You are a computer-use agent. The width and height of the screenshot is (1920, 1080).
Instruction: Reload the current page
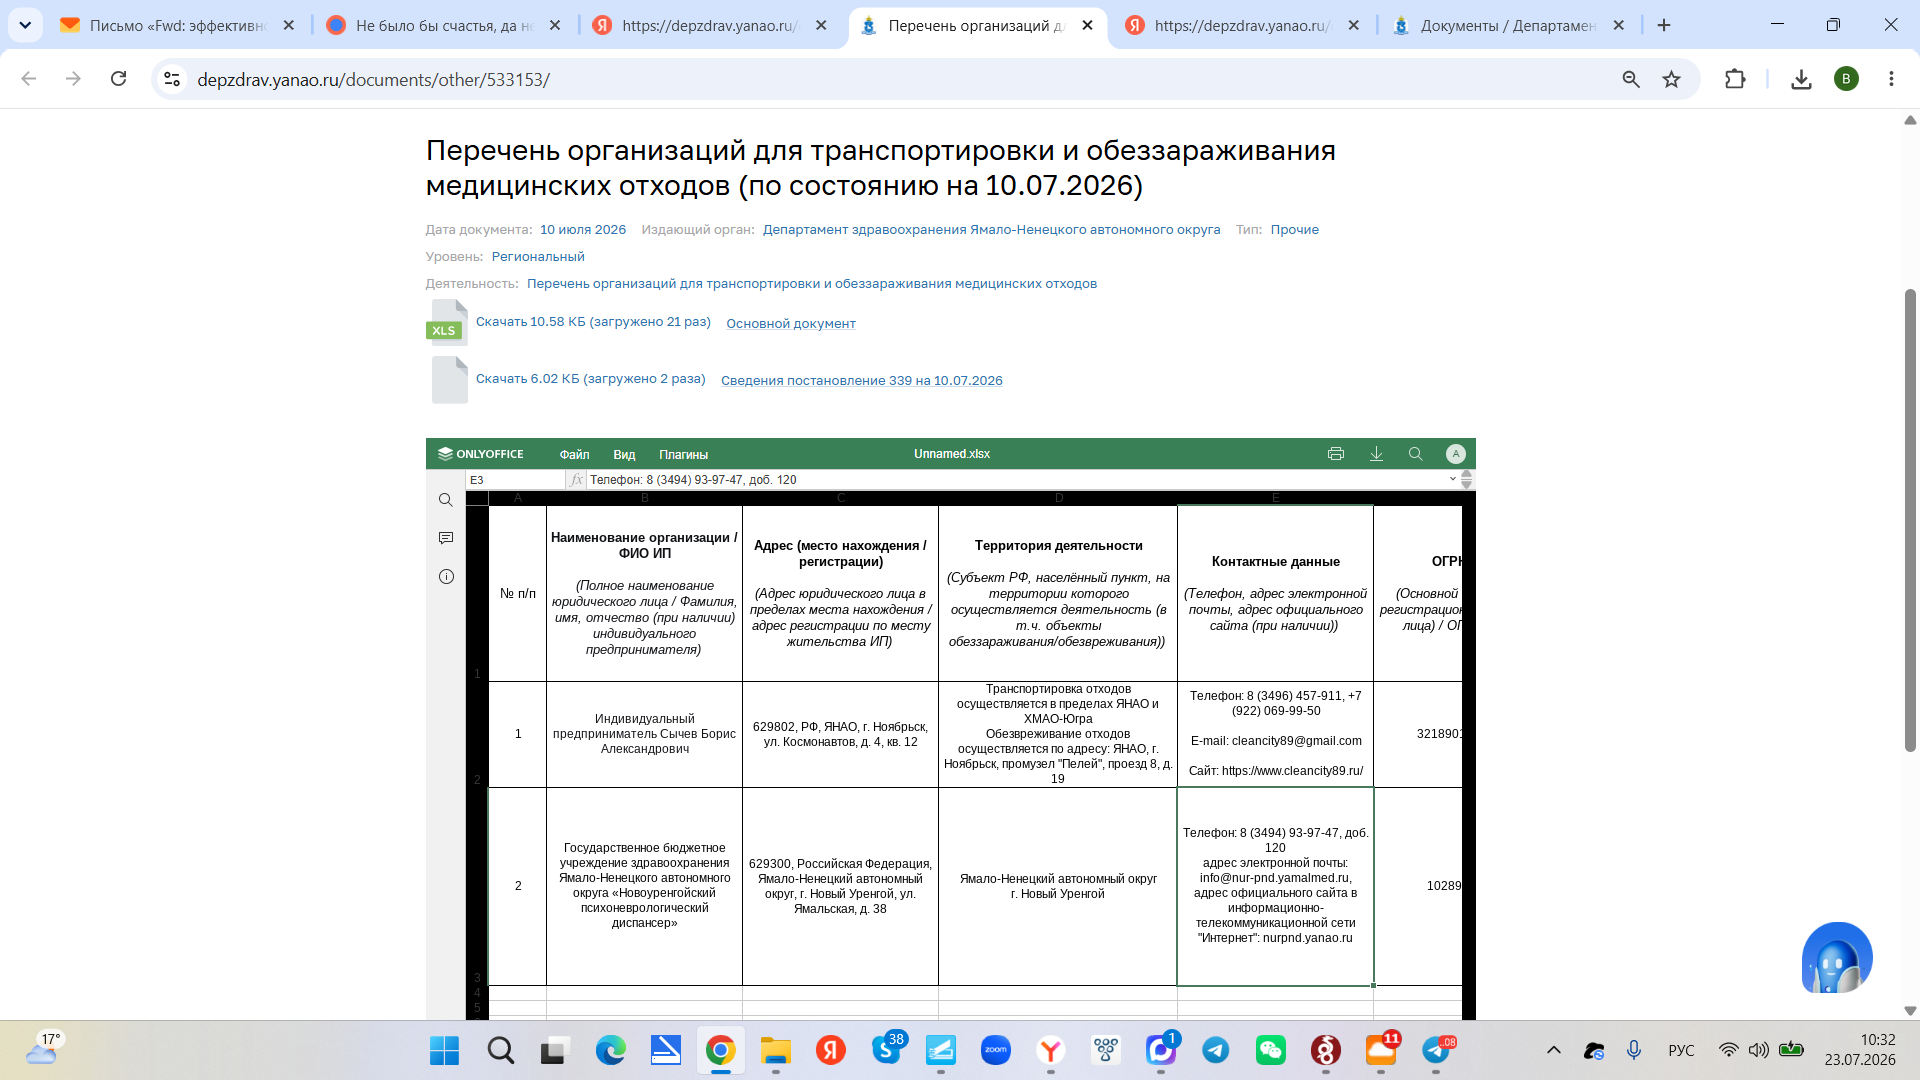tap(118, 79)
